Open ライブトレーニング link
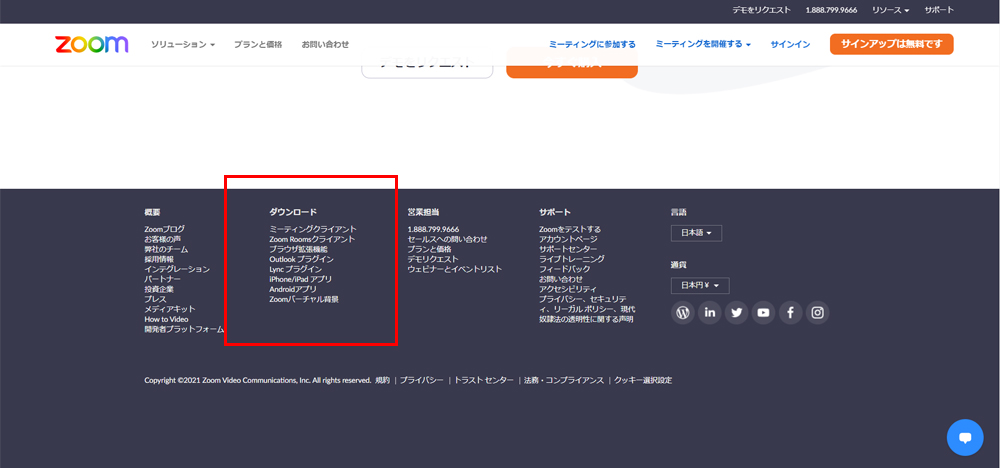The image size is (1000, 468). click(x=572, y=260)
